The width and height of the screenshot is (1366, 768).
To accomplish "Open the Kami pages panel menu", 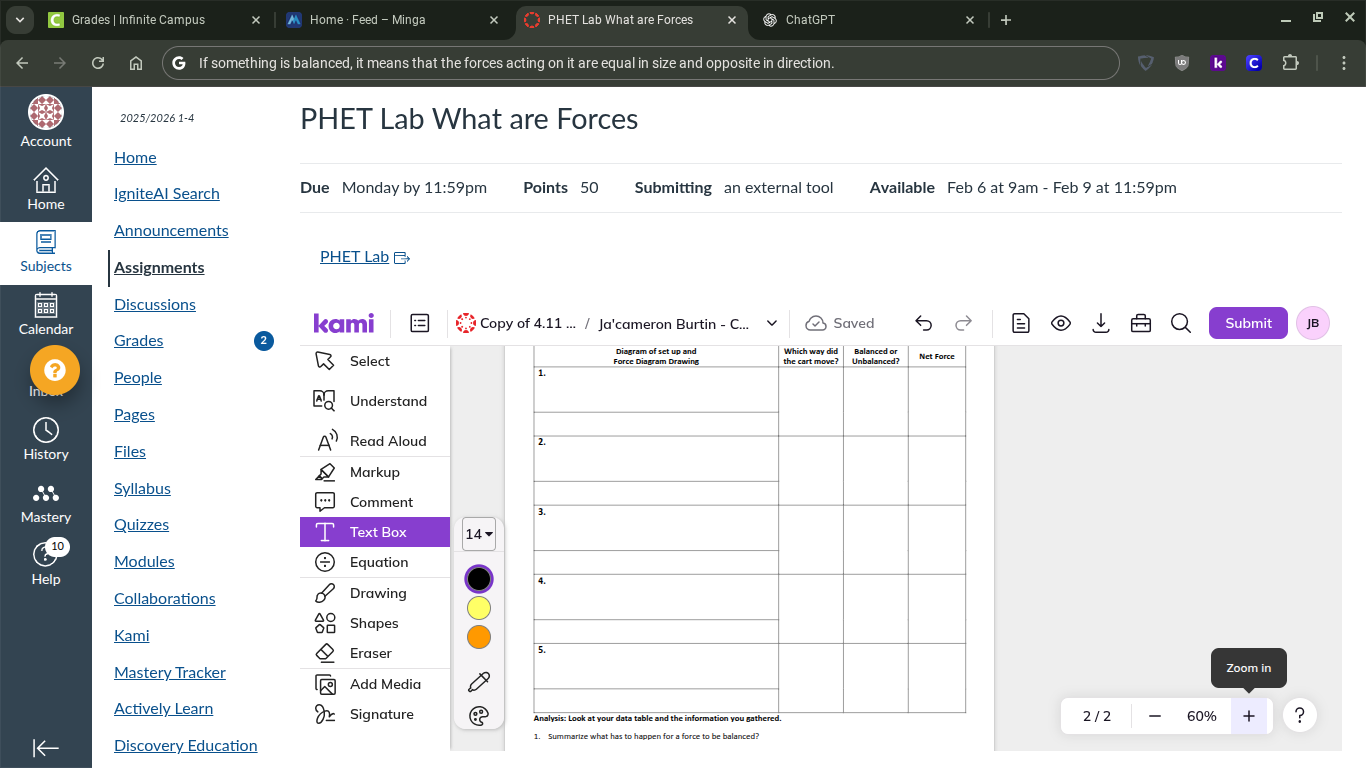I will pos(419,323).
